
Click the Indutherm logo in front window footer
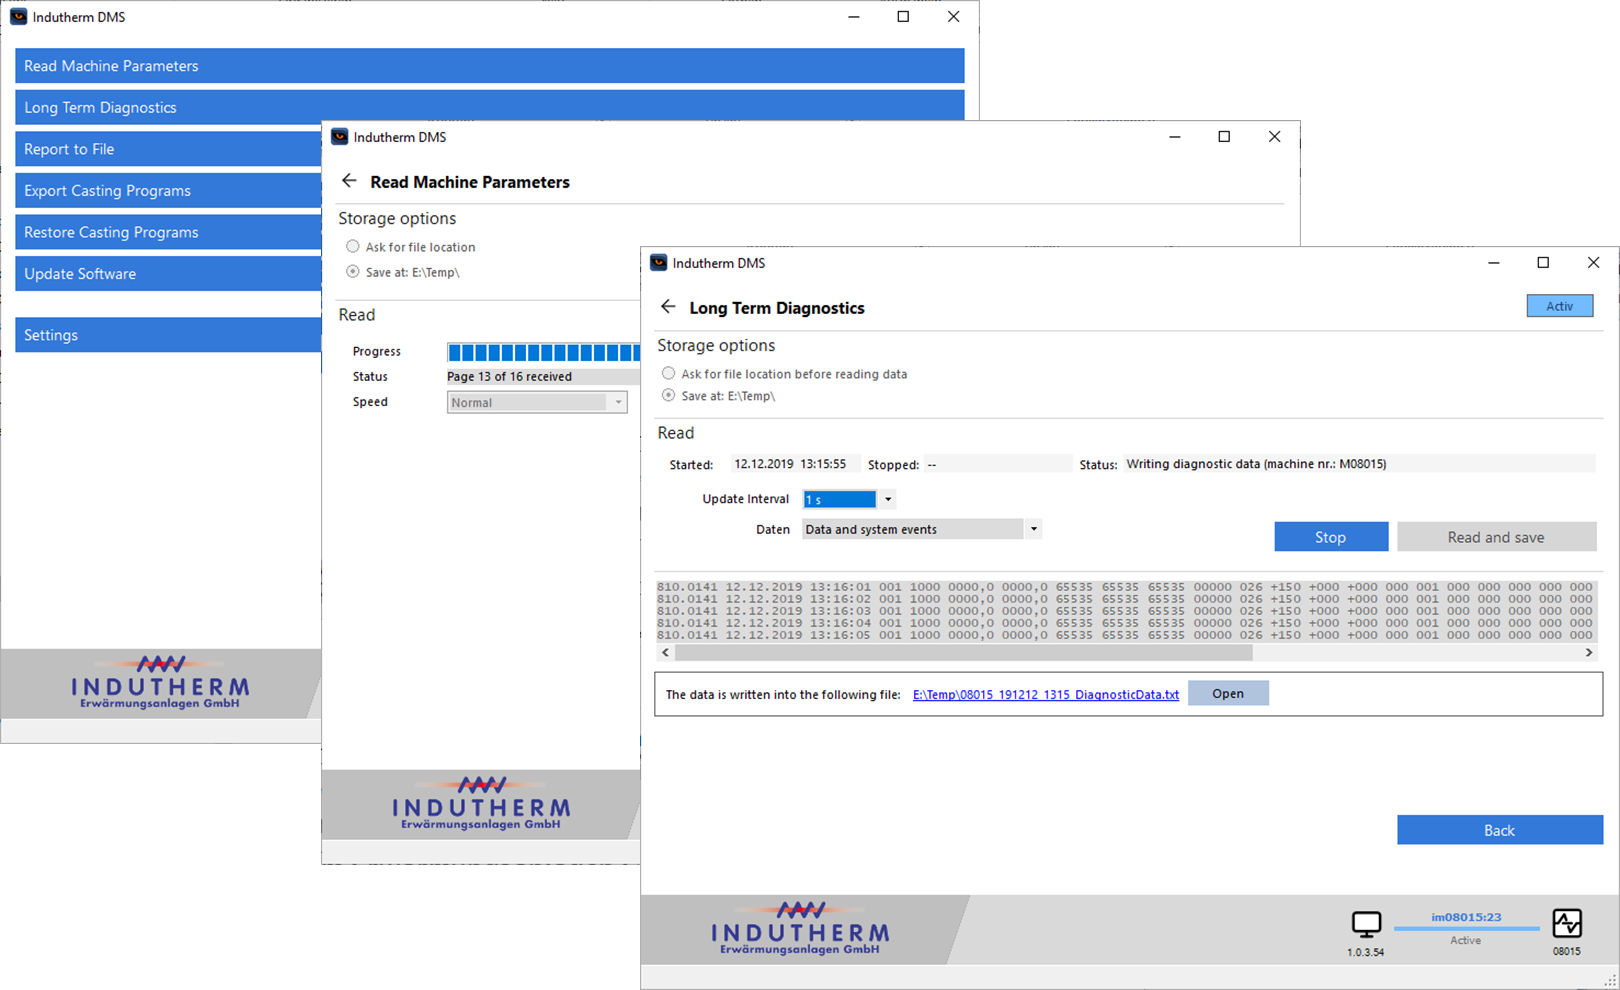click(x=800, y=929)
